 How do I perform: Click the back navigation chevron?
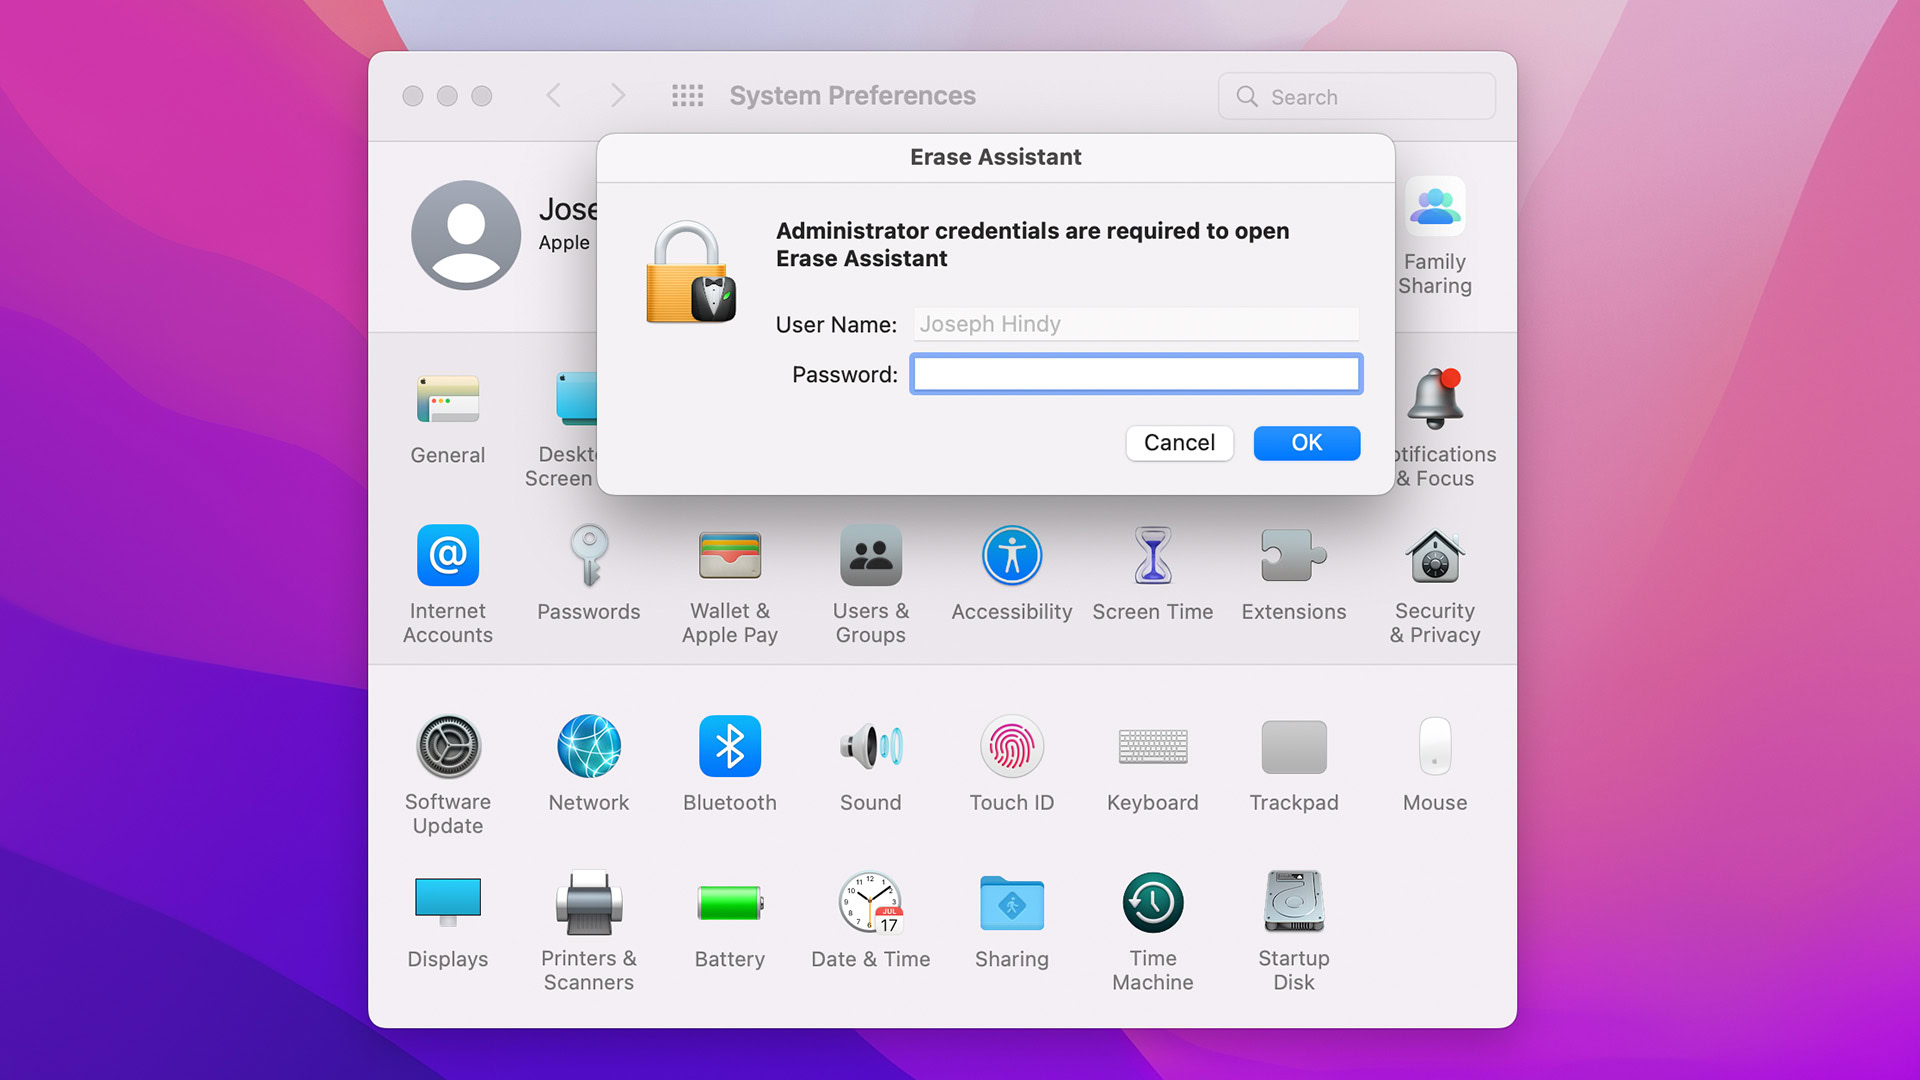[x=553, y=96]
